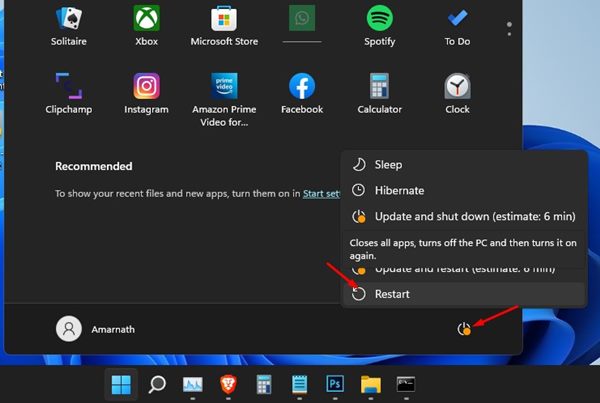Click the Recommended section heading
The width and height of the screenshot is (600, 403).
click(x=94, y=166)
